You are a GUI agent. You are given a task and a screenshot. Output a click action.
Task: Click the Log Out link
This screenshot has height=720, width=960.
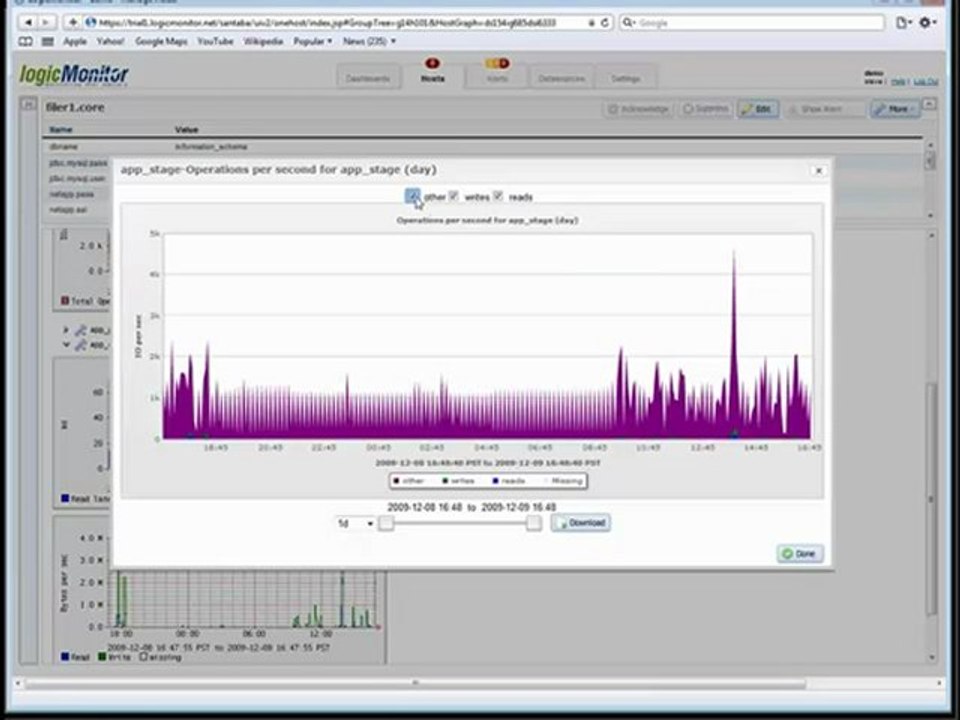click(926, 81)
